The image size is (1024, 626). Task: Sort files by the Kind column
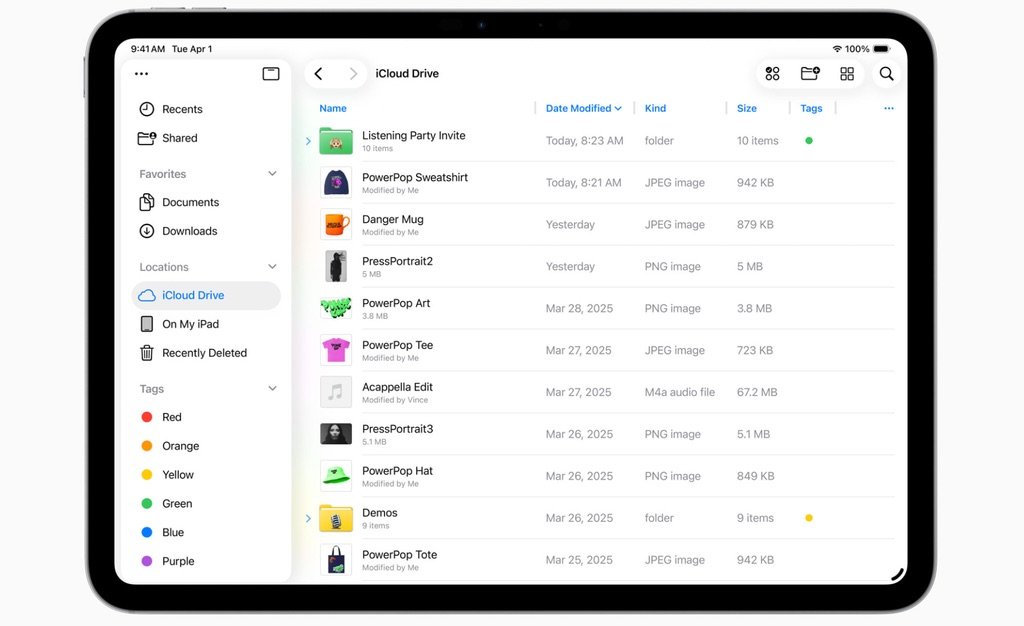[655, 108]
